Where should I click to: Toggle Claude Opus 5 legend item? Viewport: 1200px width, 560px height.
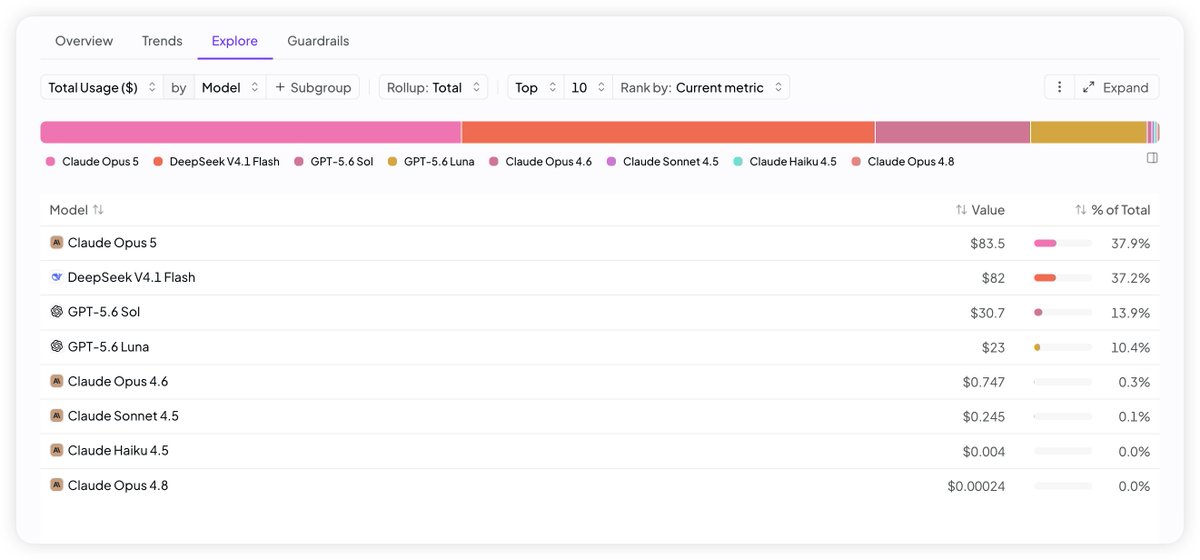pyautogui.click(x=93, y=161)
